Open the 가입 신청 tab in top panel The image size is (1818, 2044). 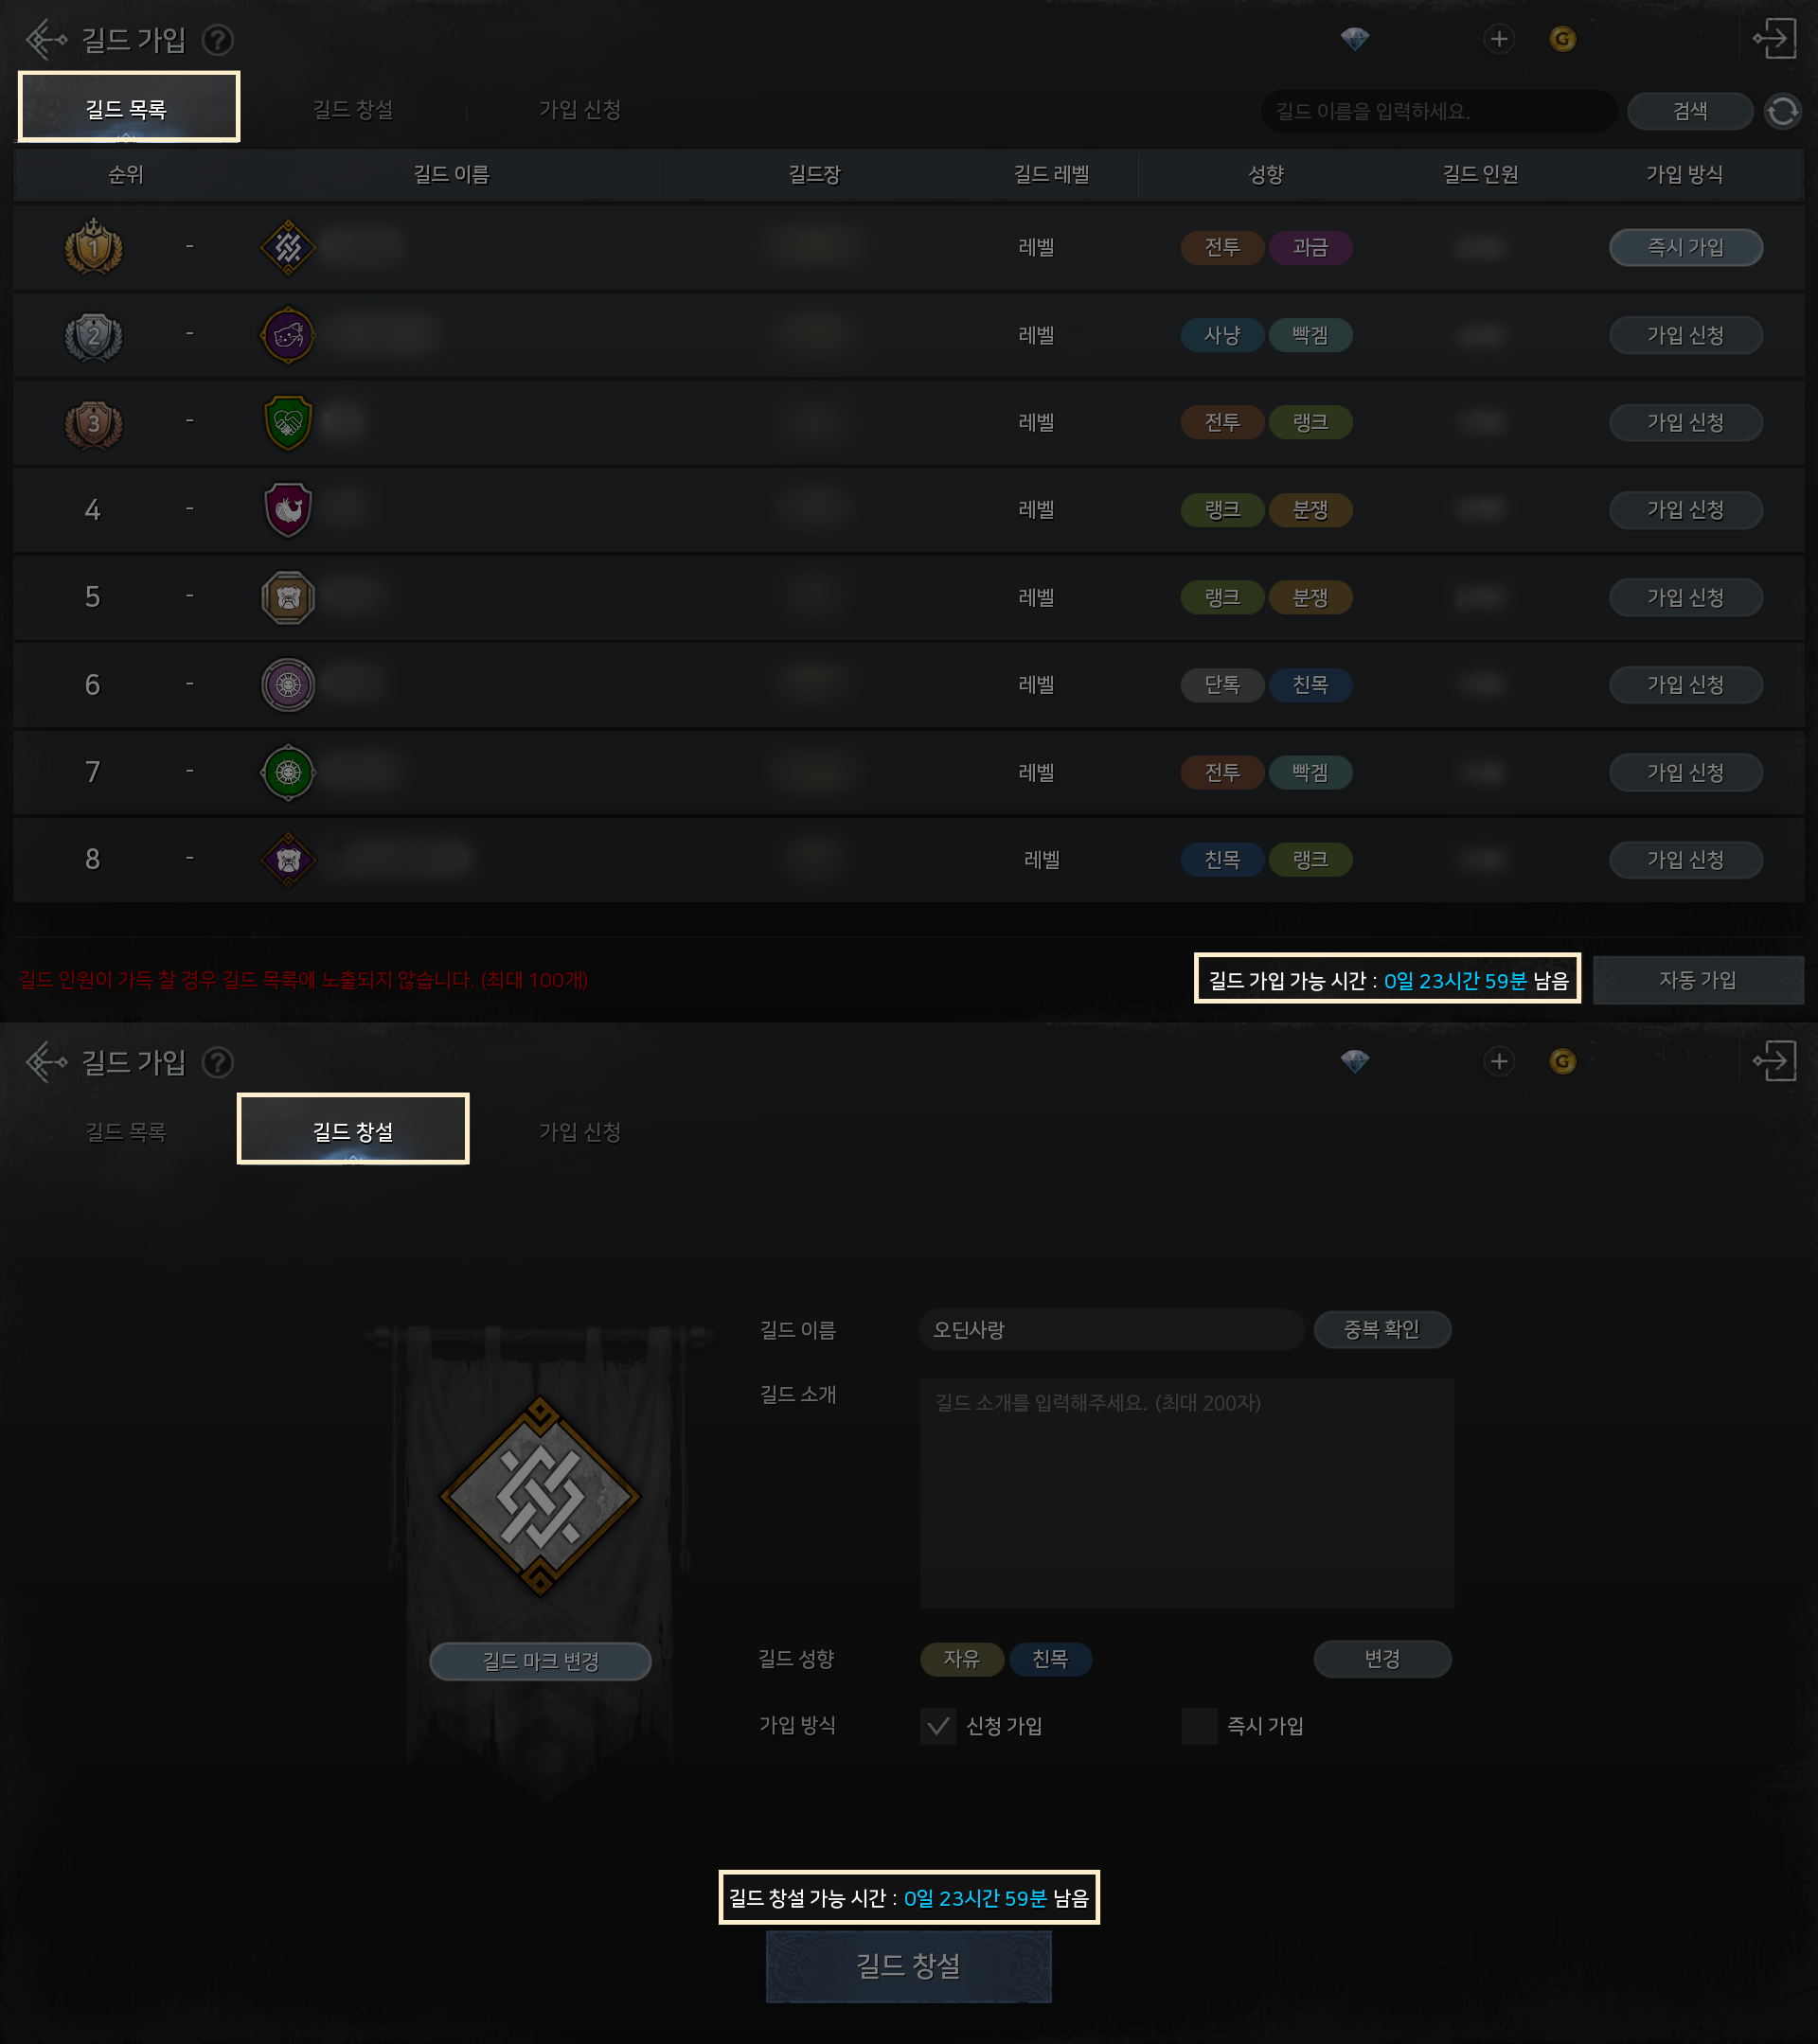(580, 109)
